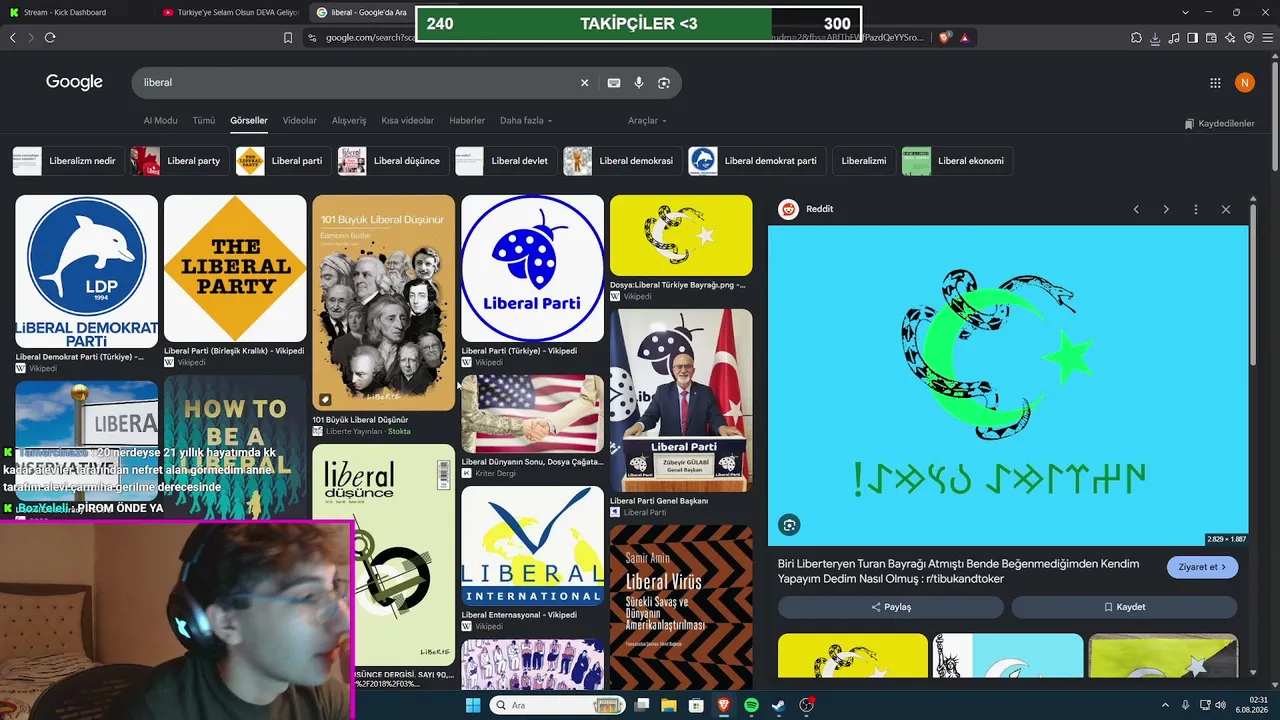Open Steam from the taskbar

click(x=778, y=705)
